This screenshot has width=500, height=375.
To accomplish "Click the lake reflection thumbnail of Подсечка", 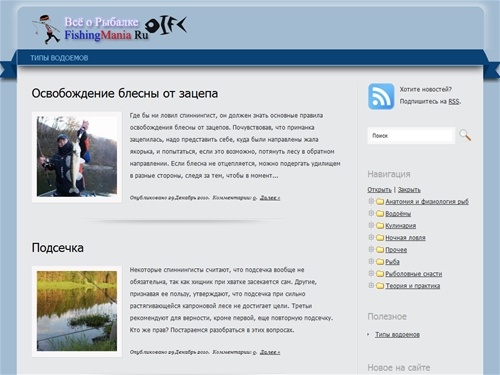I will [77, 311].
